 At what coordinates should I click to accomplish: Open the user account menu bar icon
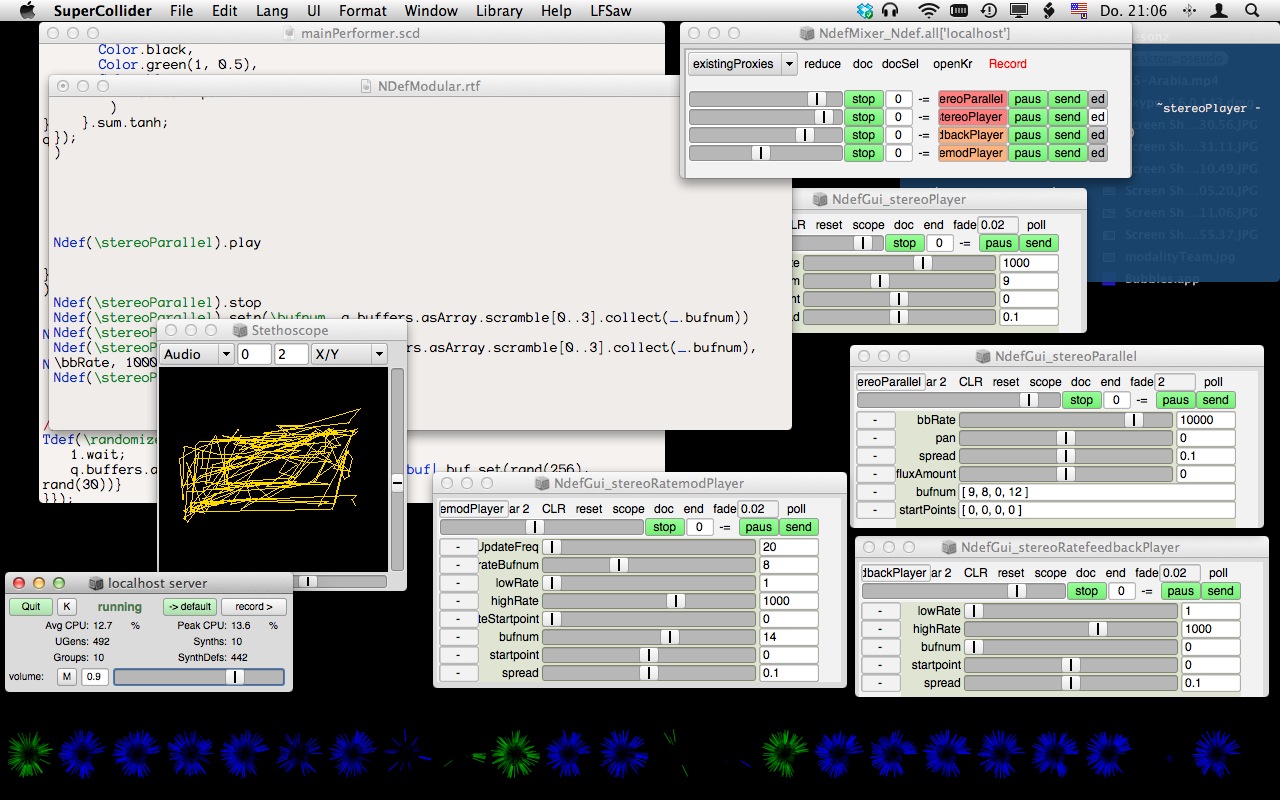pos(1220,11)
